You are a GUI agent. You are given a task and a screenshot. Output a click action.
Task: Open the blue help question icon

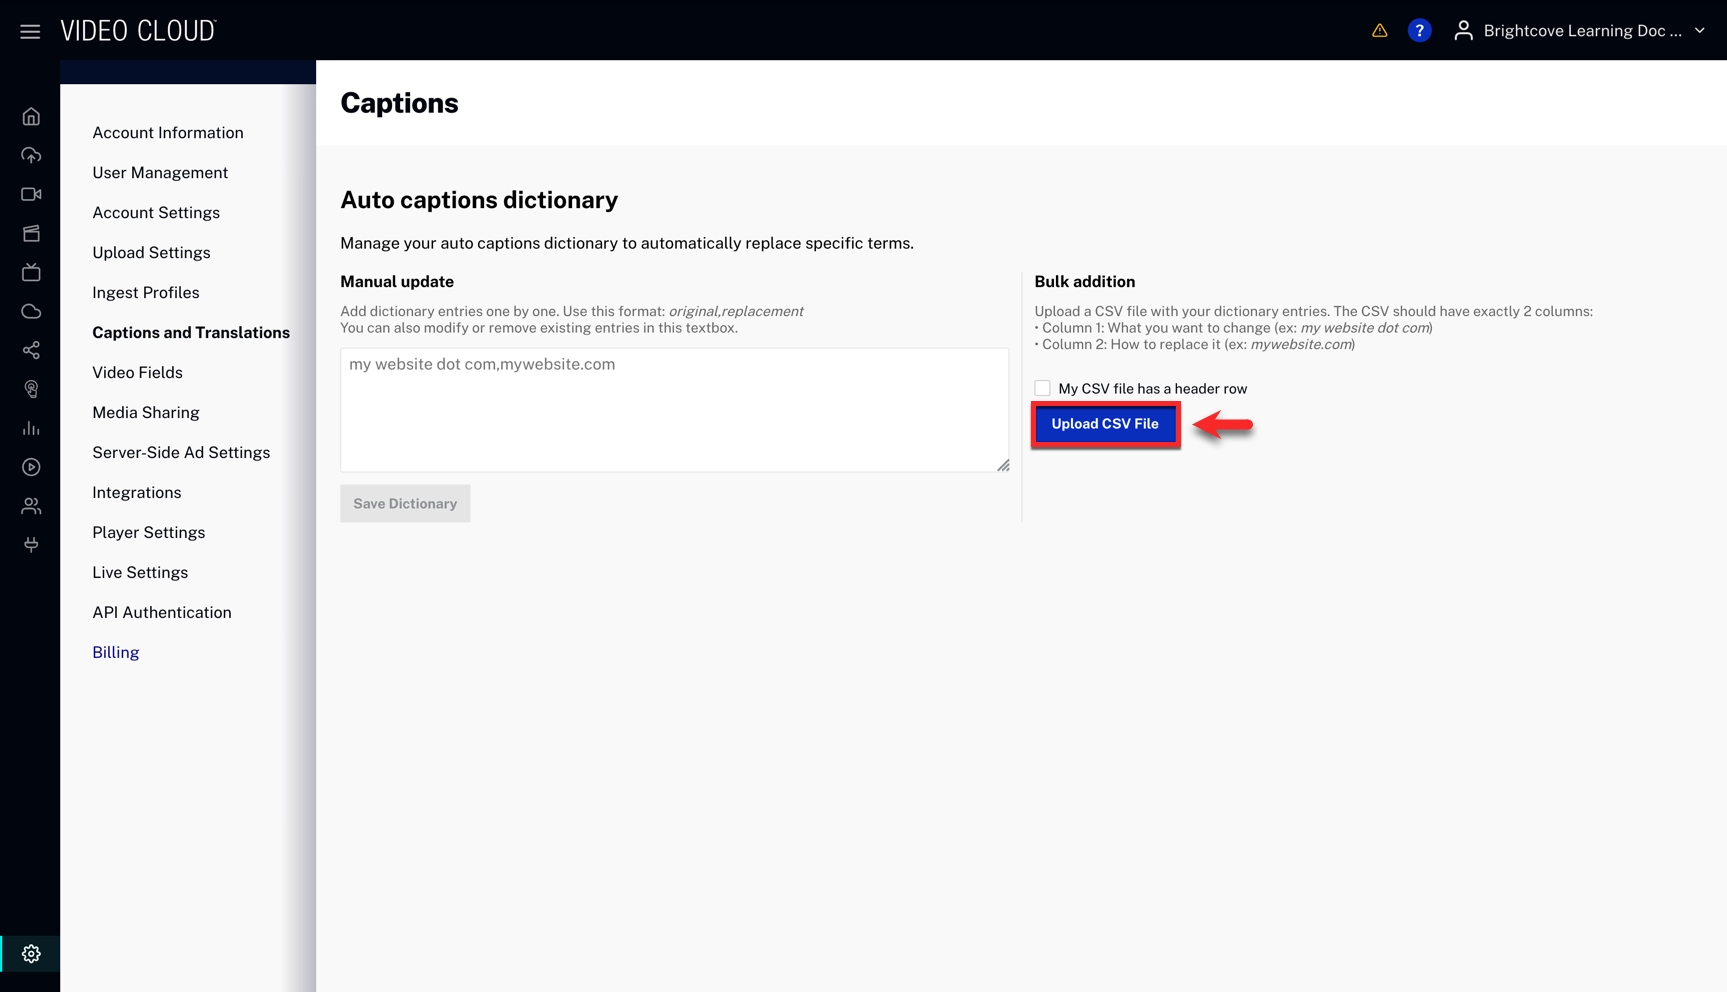pyautogui.click(x=1419, y=31)
